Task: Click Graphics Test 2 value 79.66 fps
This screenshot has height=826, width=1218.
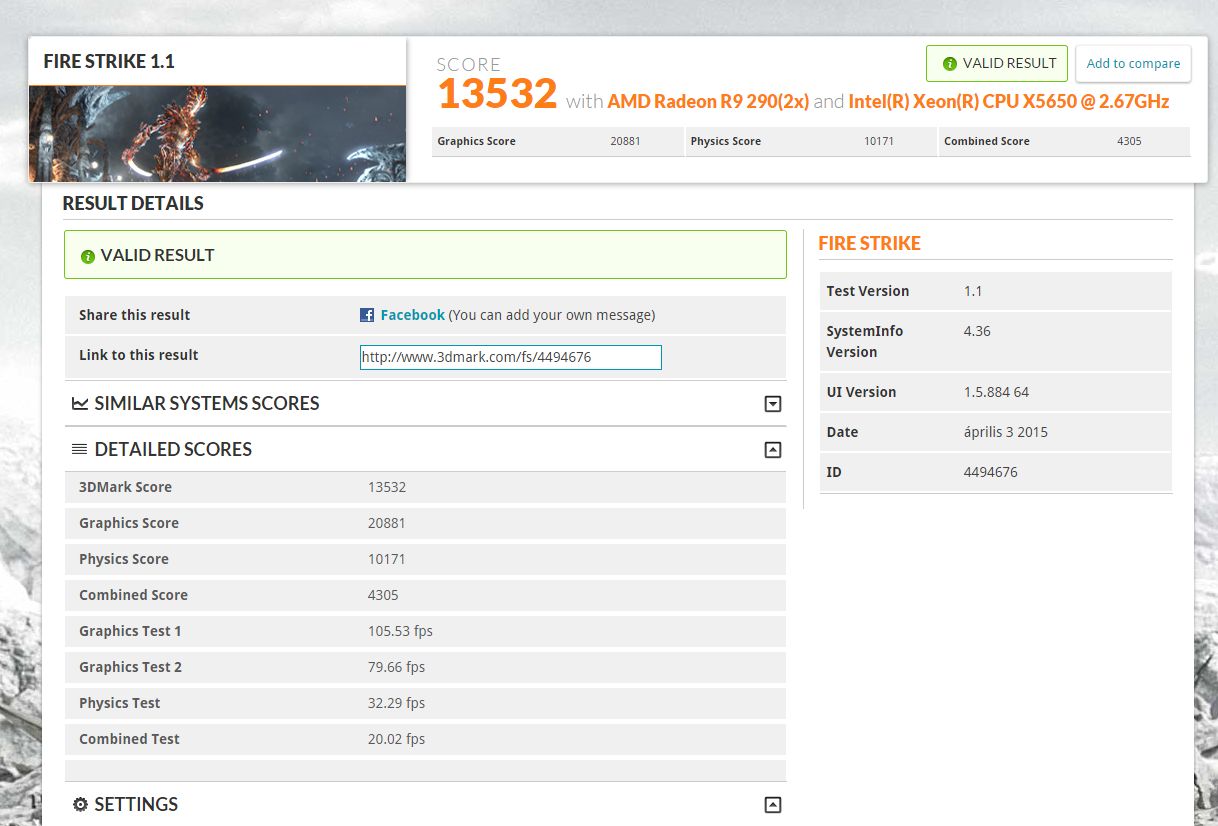Action: click(396, 667)
